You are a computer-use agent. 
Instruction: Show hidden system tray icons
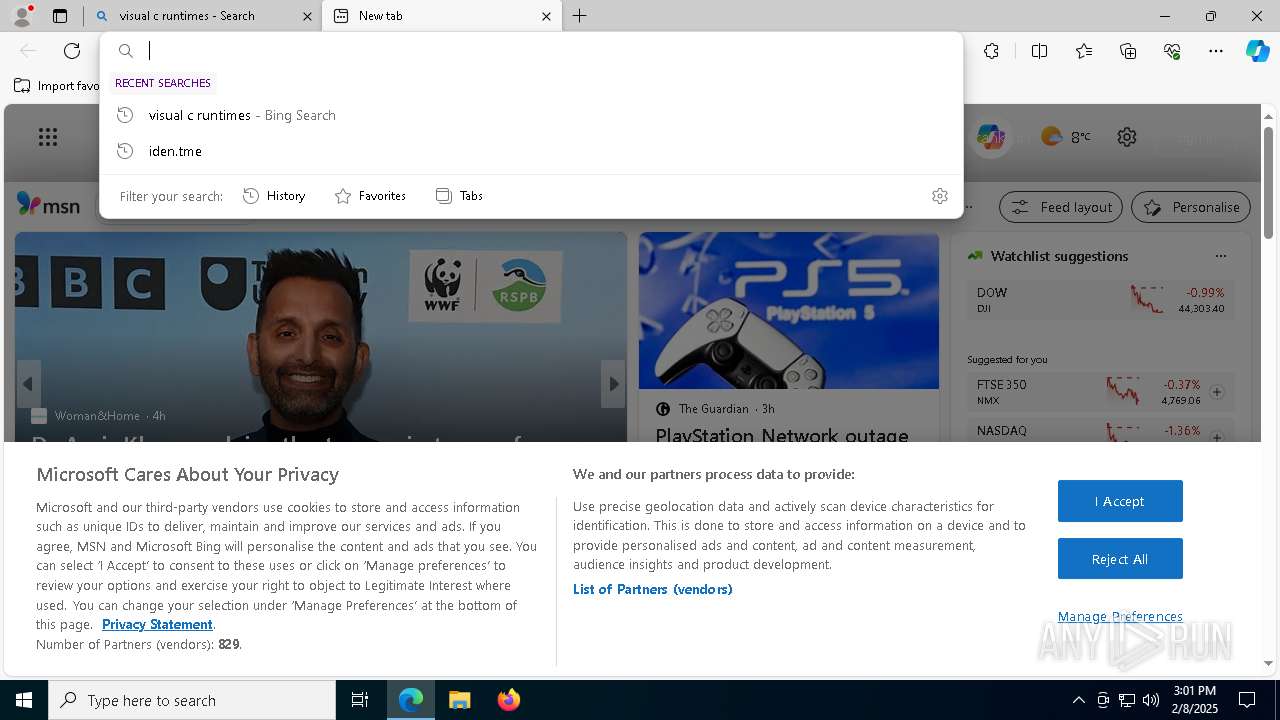click(x=1078, y=700)
